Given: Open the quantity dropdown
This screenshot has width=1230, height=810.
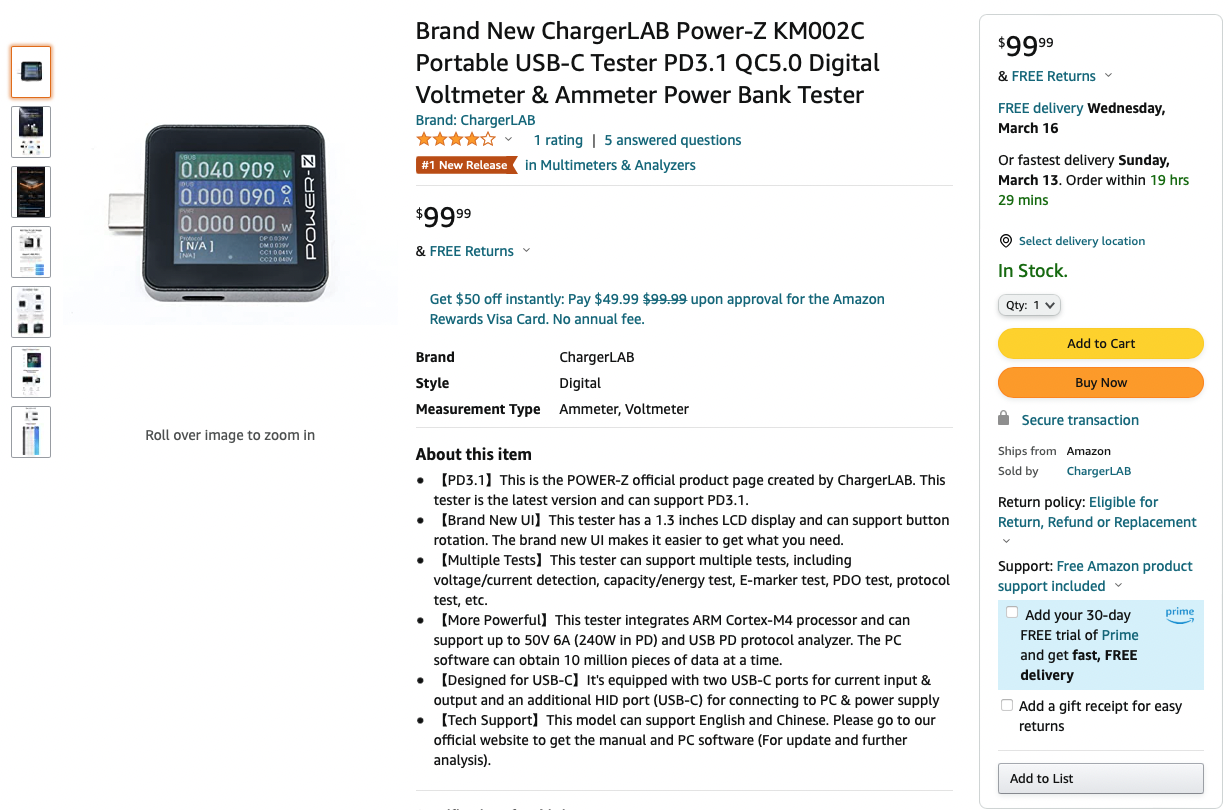Looking at the screenshot, I should (1029, 305).
